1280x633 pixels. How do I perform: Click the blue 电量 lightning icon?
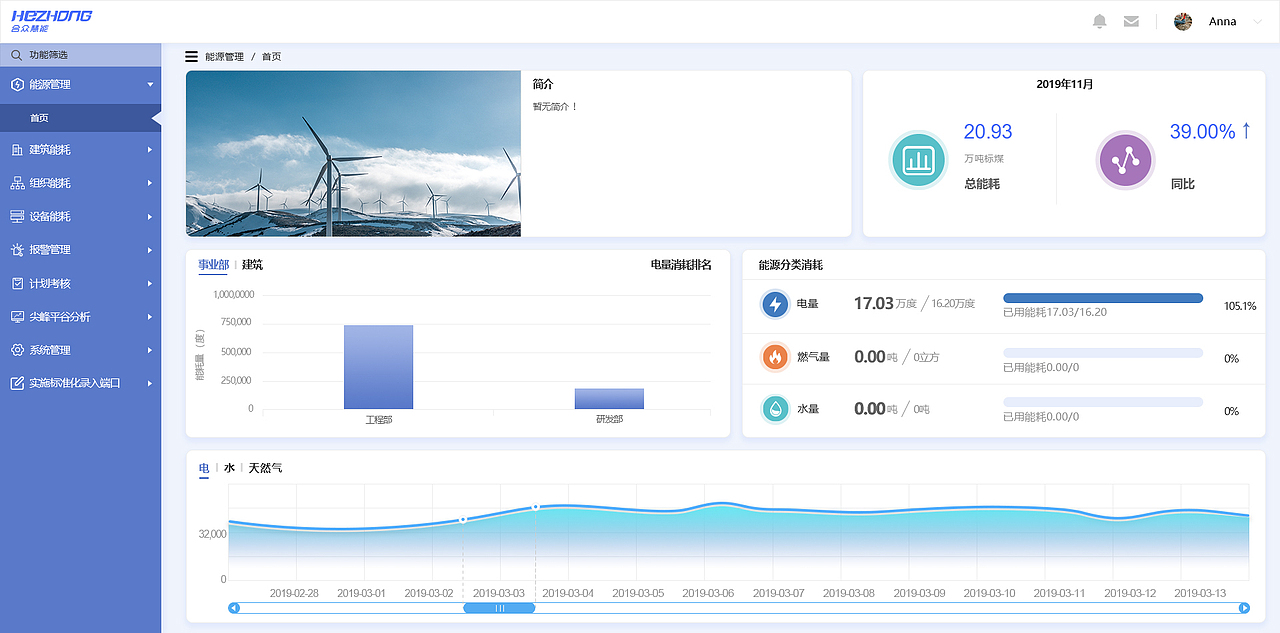click(775, 304)
